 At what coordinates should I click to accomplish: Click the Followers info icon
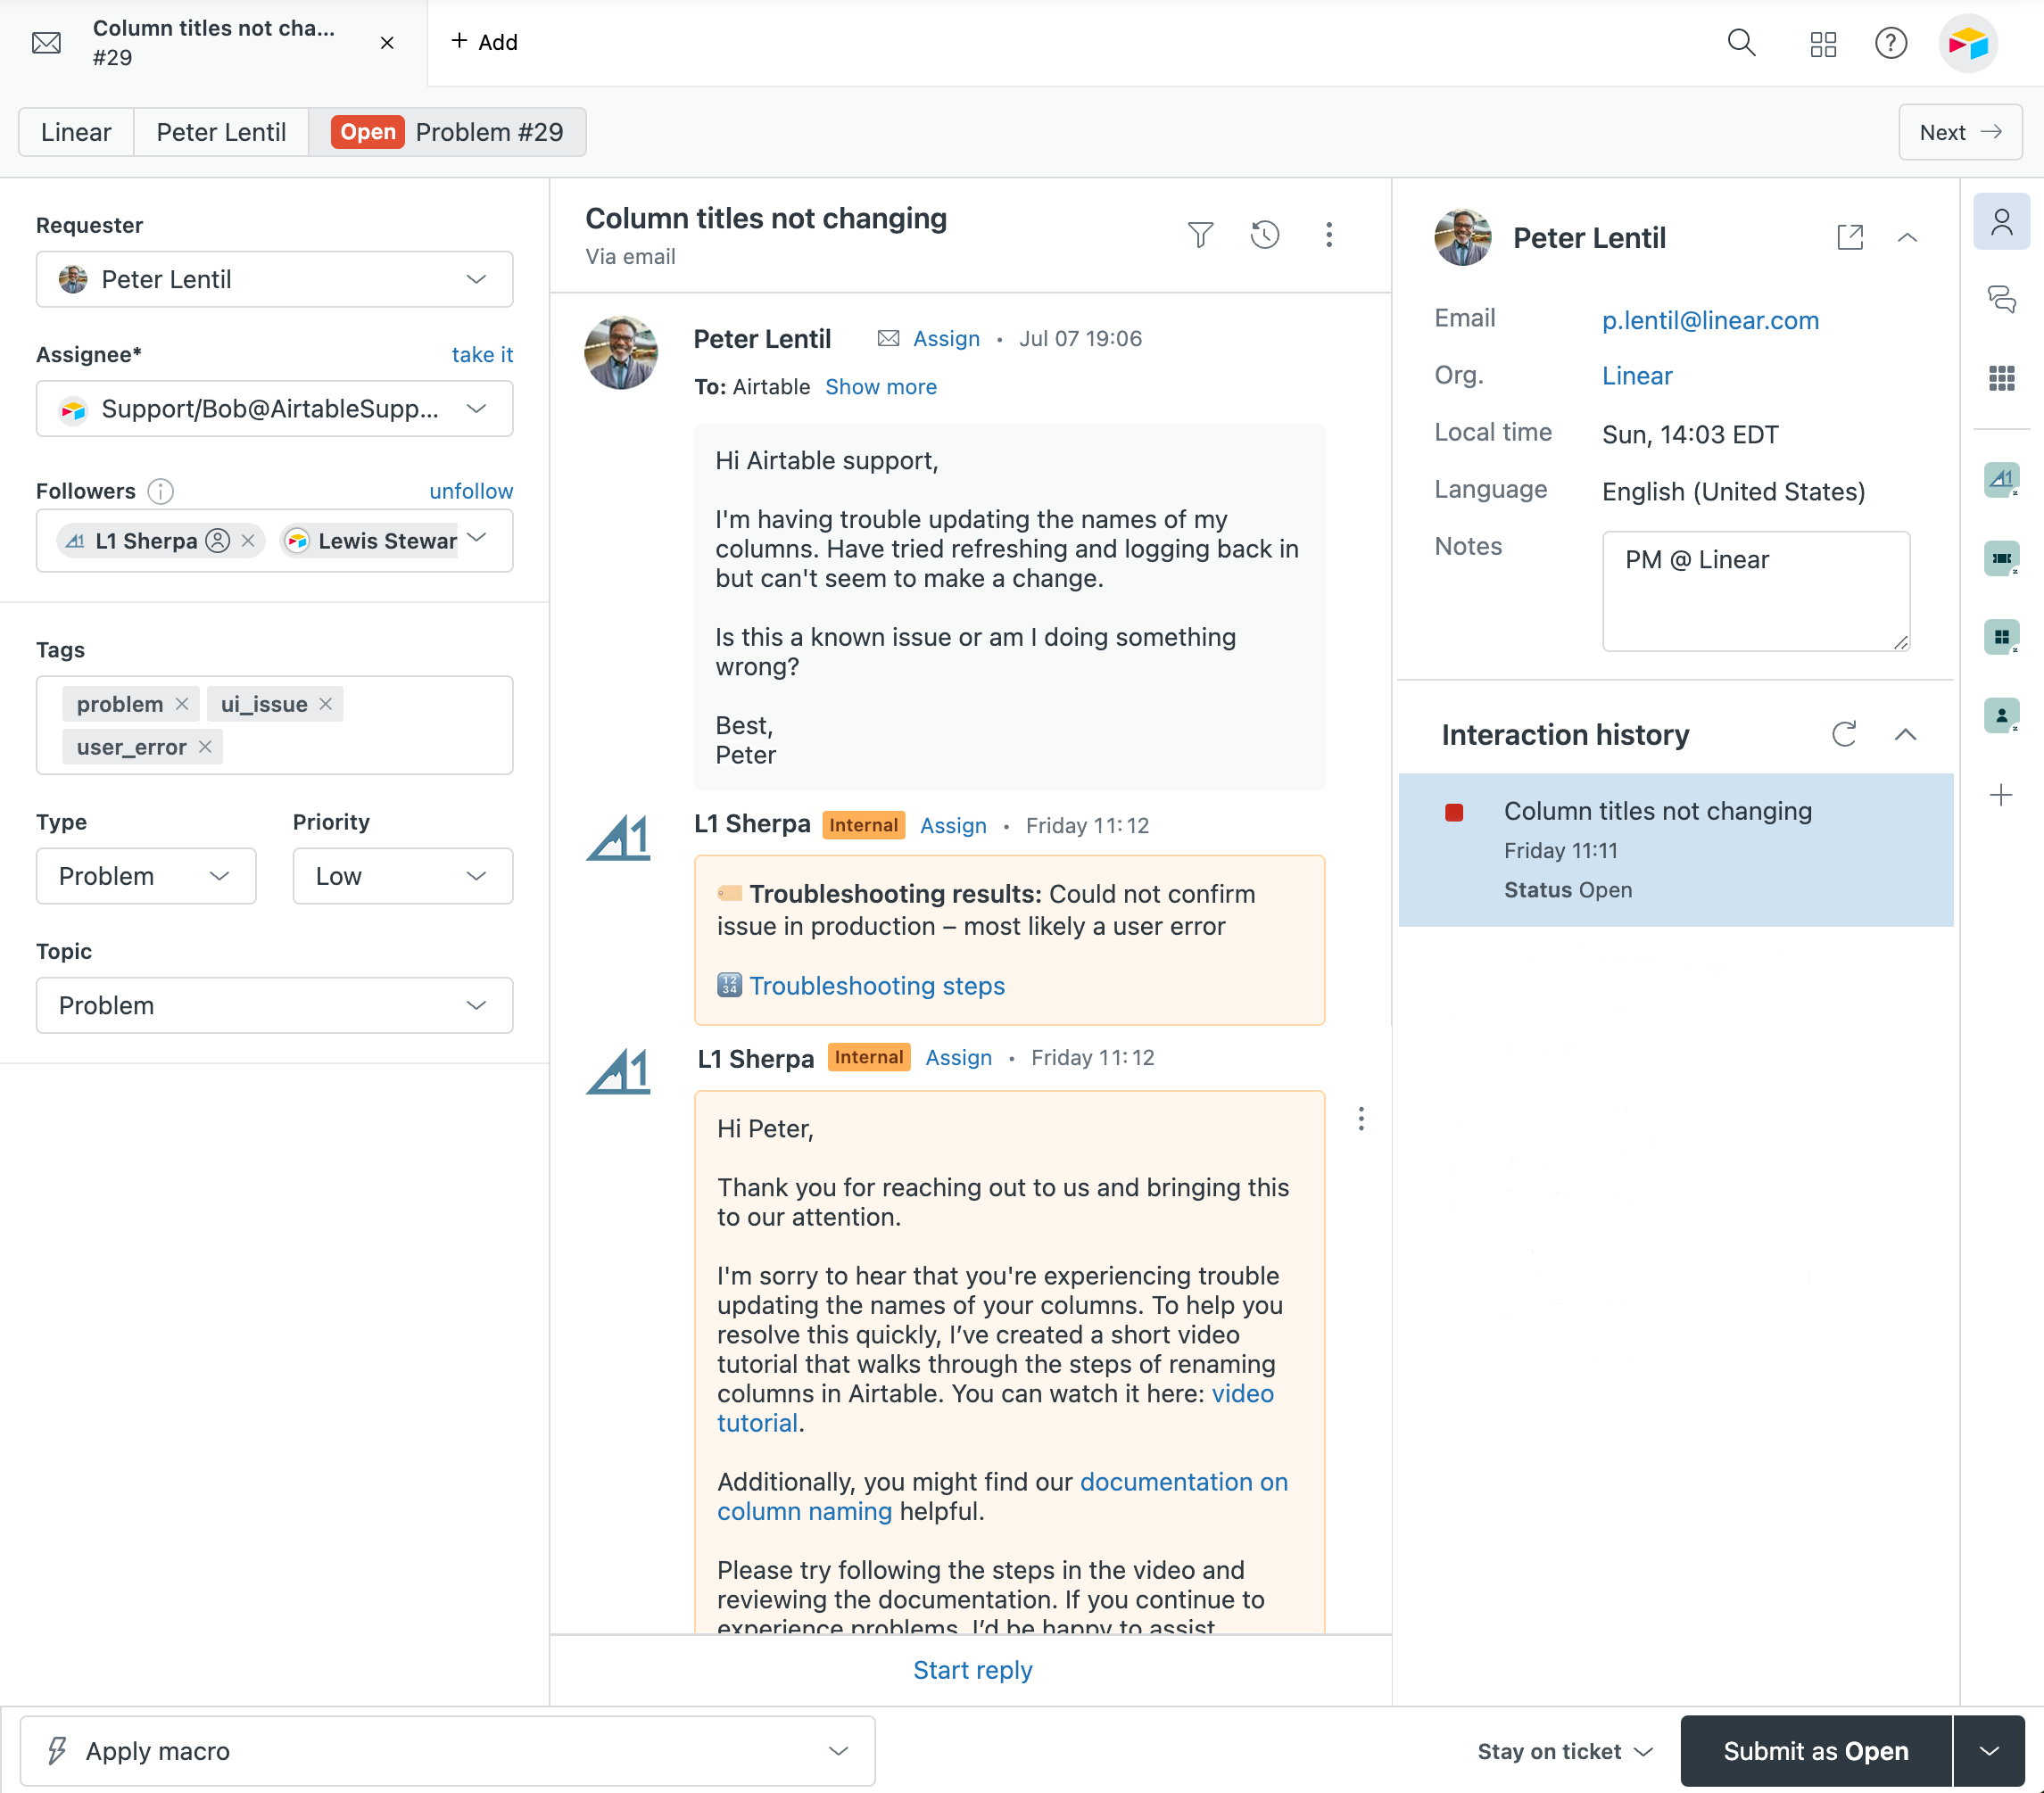[161, 491]
